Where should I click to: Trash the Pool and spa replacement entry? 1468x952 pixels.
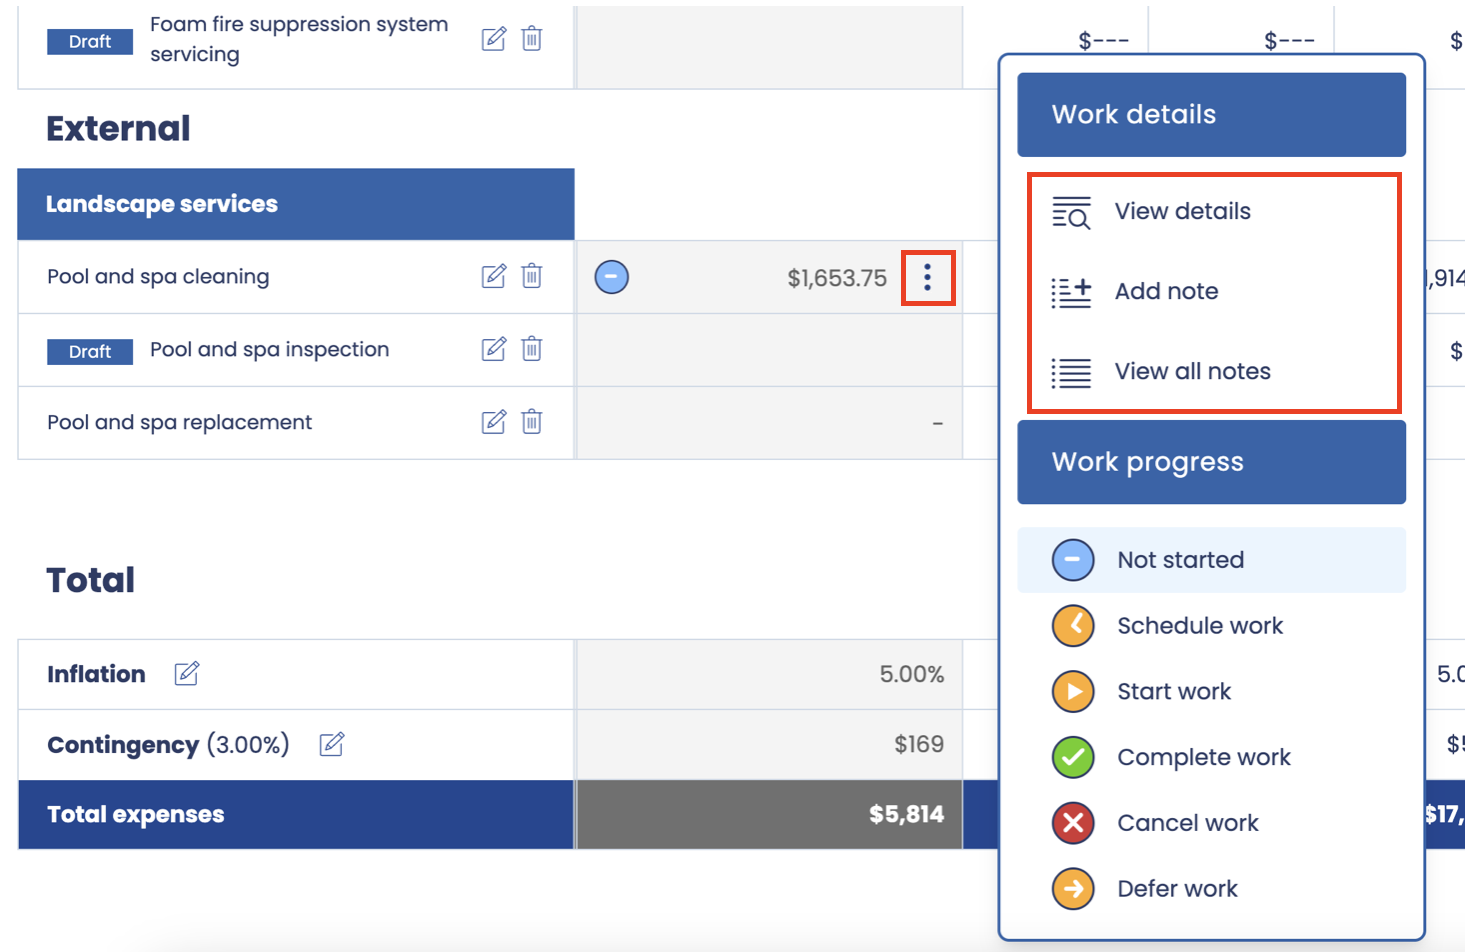pos(532,422)
